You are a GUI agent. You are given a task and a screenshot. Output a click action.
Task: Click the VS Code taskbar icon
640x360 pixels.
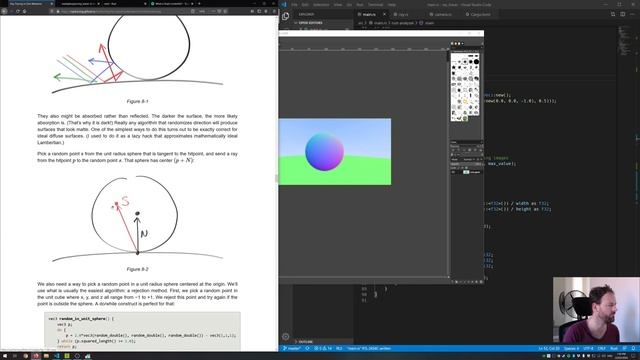click(x=56, y=356)
